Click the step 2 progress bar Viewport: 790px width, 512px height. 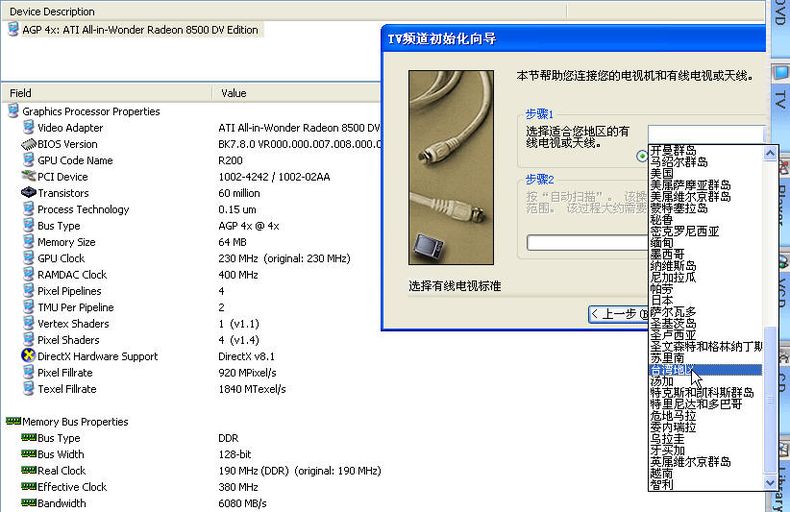[587, 242]
